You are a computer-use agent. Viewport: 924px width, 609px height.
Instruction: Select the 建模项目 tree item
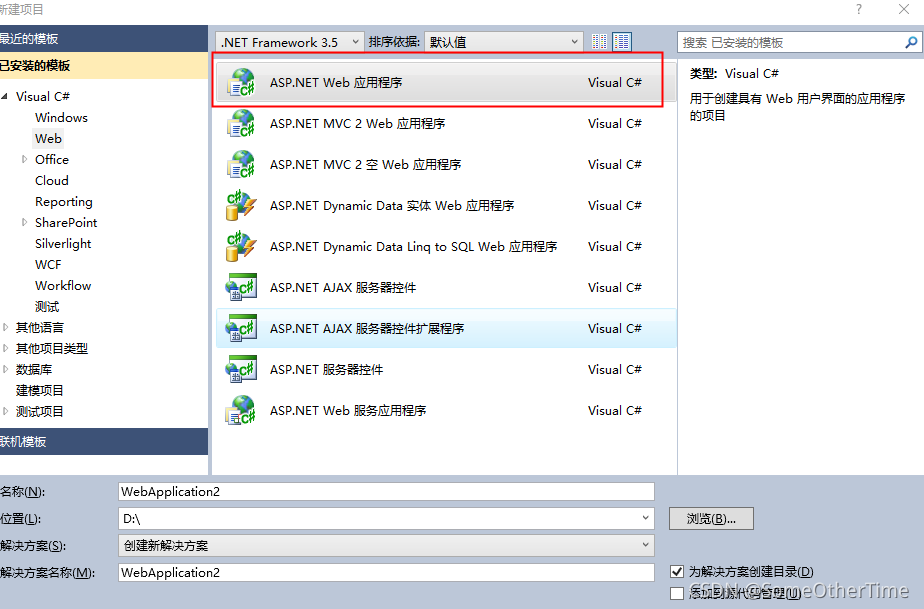coord(39,390)
